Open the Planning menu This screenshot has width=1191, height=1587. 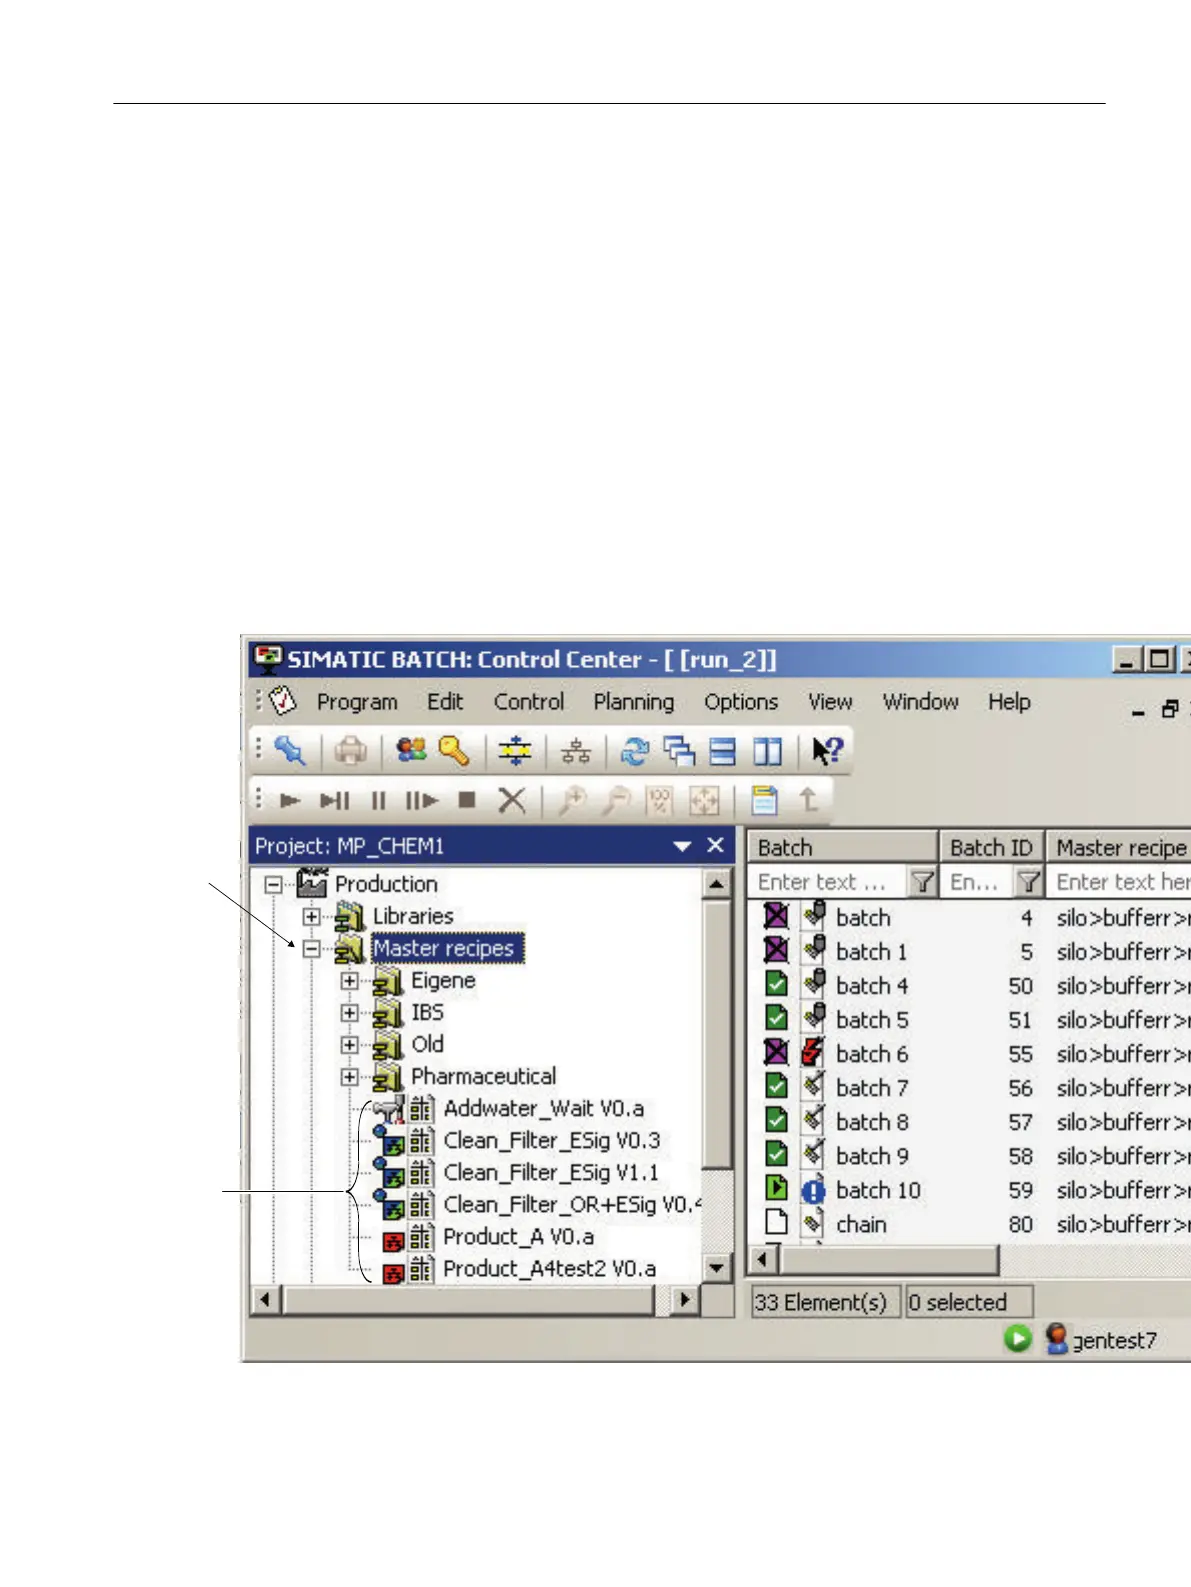pyautogui.click(x=634, y=702)
